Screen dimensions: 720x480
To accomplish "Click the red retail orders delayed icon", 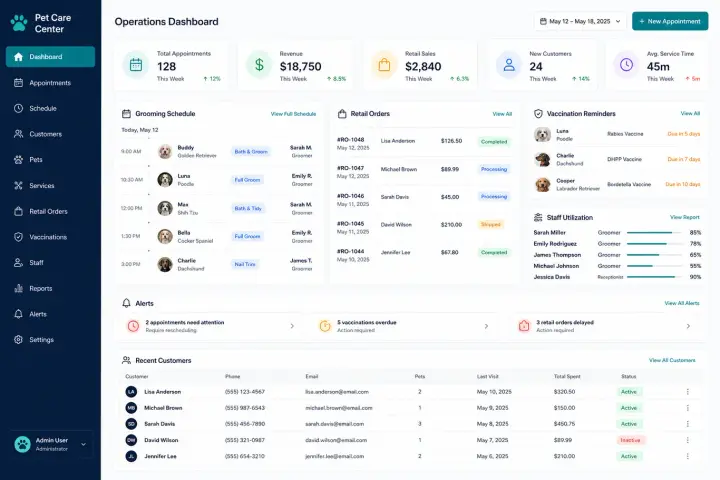I will (524, 326).
